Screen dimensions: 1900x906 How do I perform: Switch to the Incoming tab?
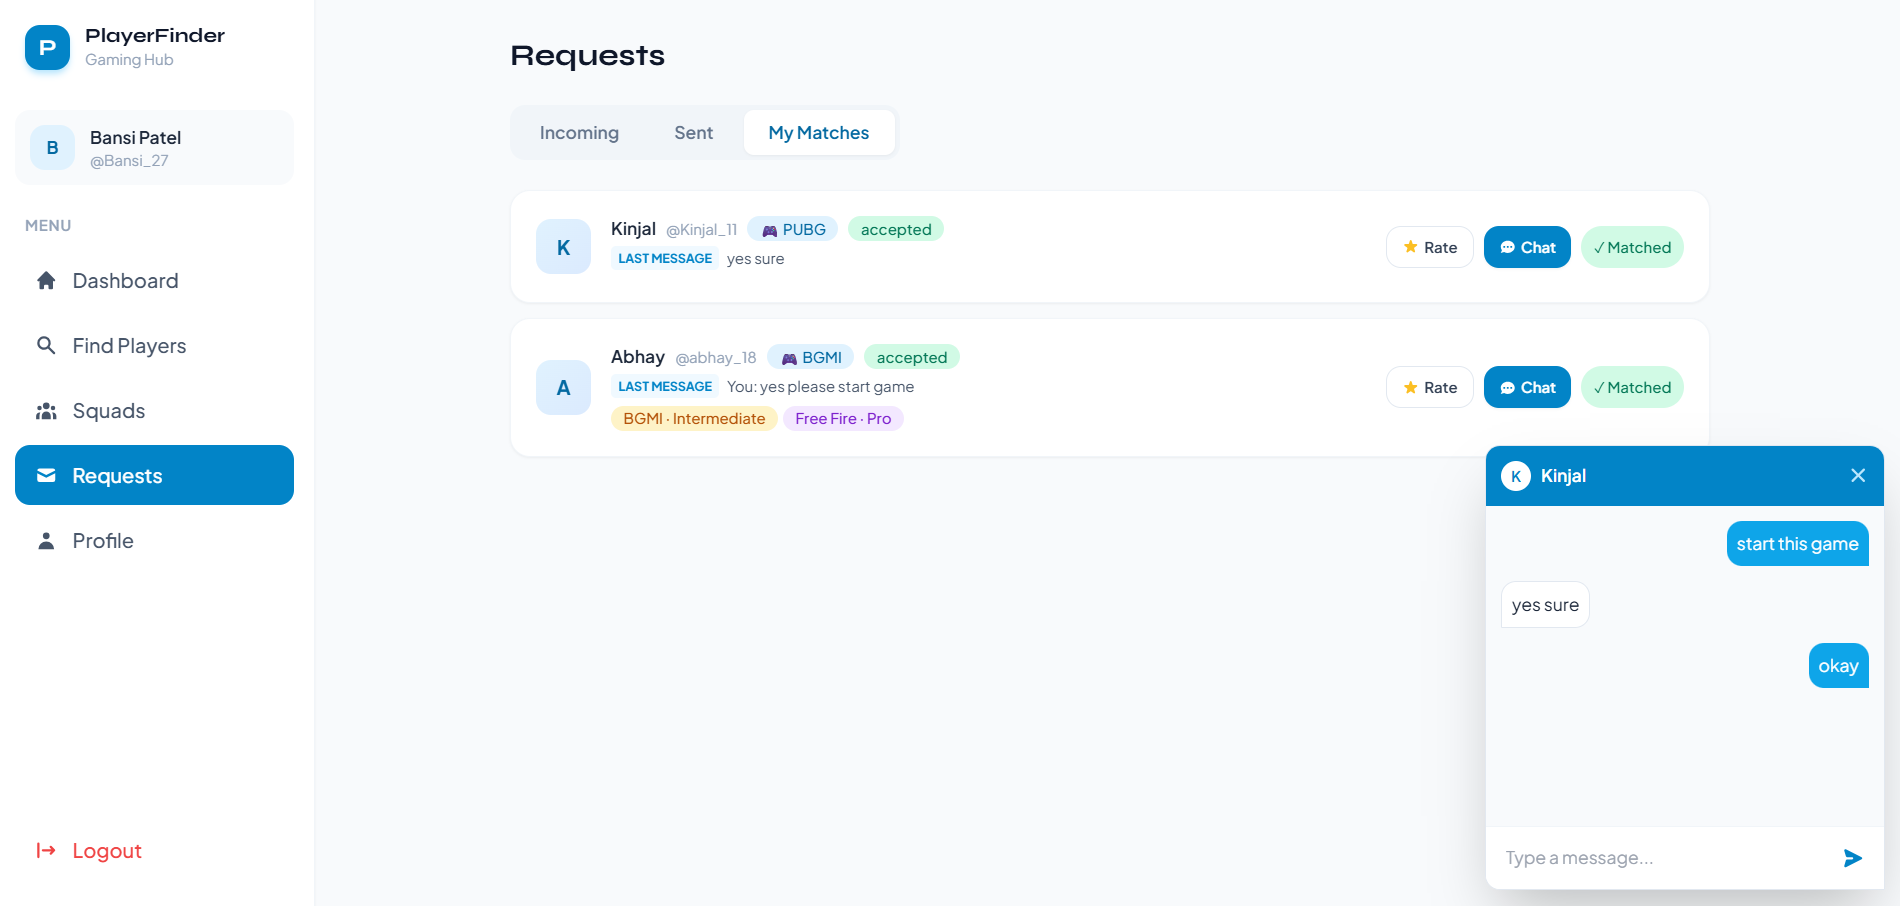579,133
